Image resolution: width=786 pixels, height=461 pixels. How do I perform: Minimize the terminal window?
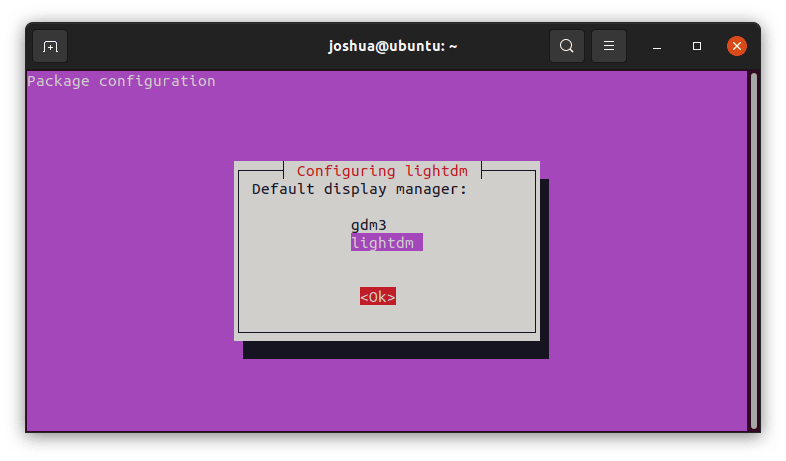[x=657, y=46]
